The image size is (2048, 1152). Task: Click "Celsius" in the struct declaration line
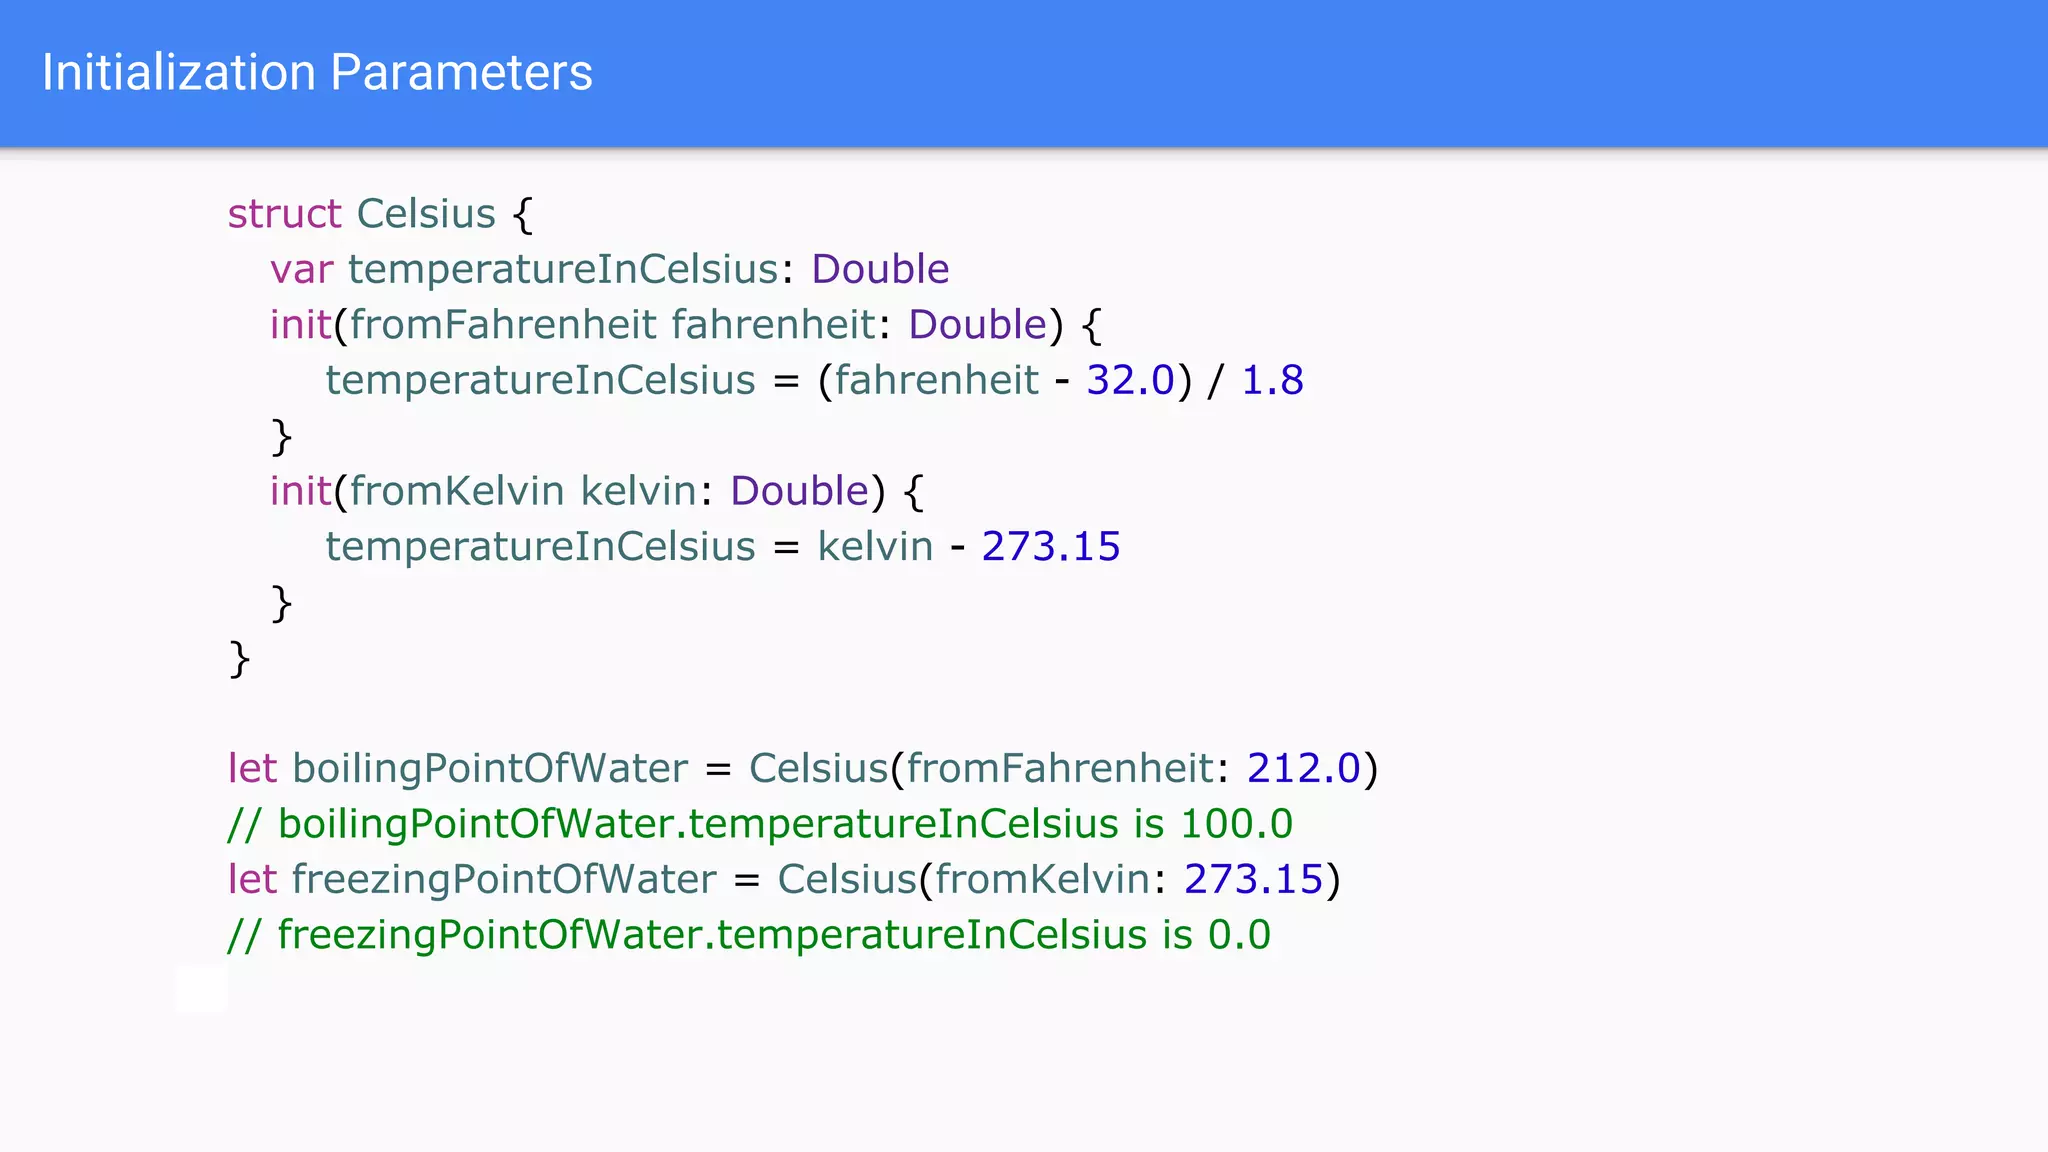click(x=426, y=214)
